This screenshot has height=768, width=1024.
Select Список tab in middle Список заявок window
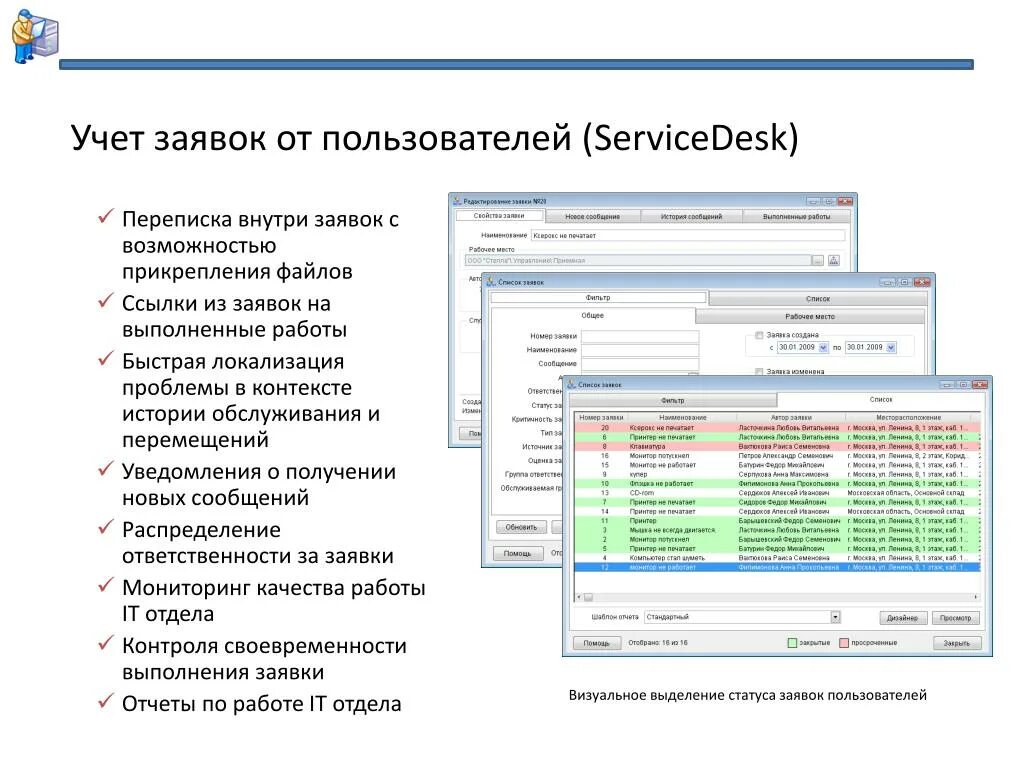[x=818, y=298]
